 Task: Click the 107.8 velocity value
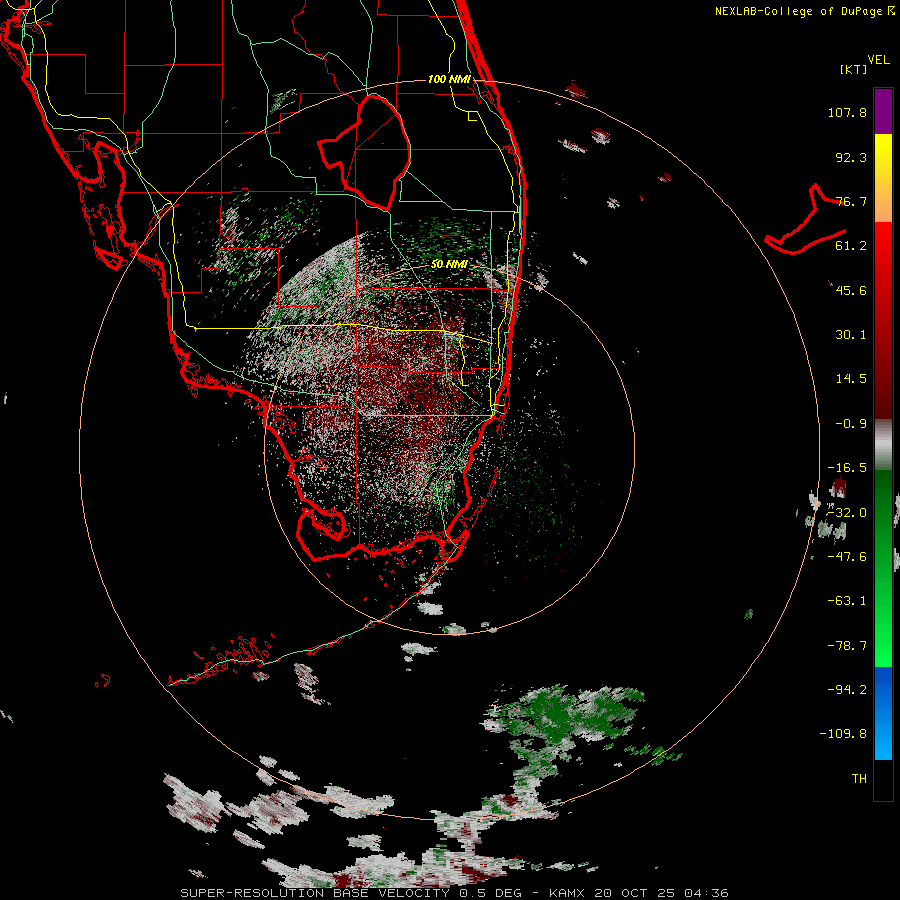(847, 112)
